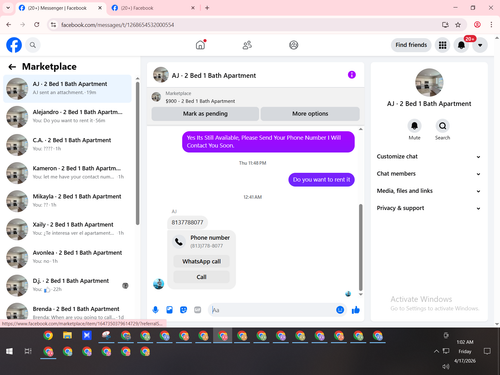
Task: Open the nine-dot menu grid icon
Action: [x=442, y=45]
